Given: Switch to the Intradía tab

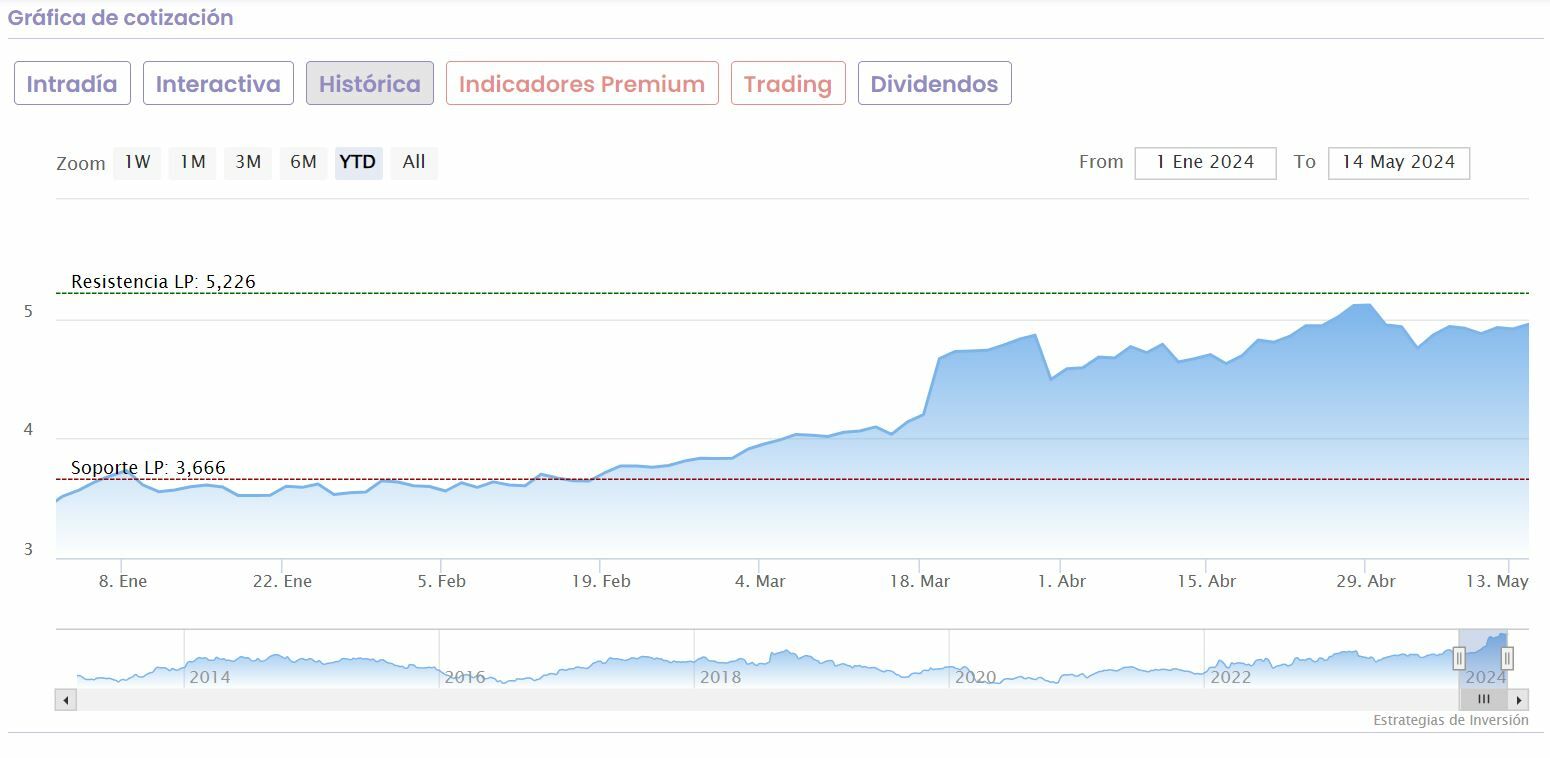Looking at the screenshot, I should (x=72, y=84).
